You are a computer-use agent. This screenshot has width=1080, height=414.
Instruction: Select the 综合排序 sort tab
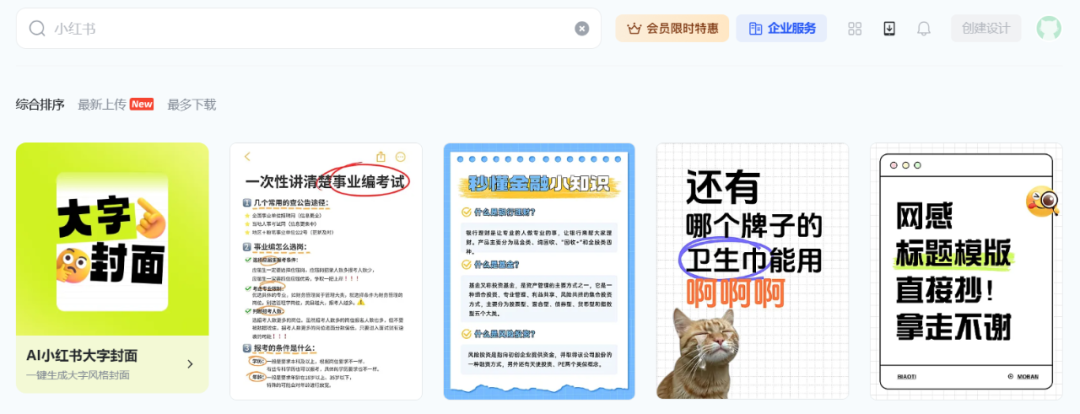pos(40,105)
